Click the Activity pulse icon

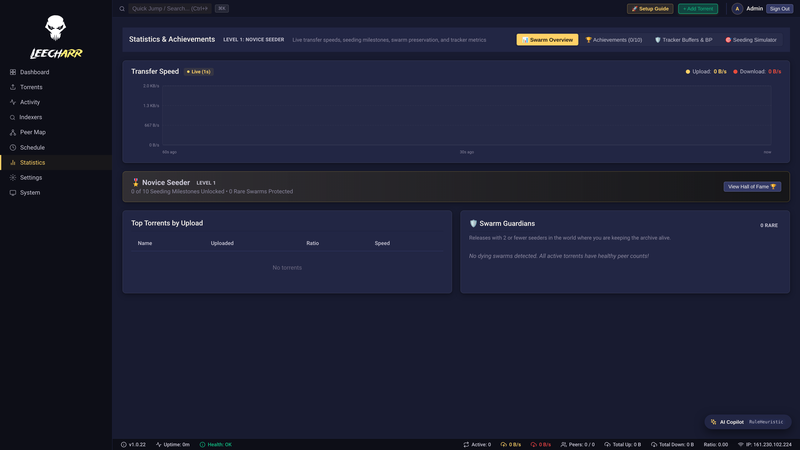coord(13,102)
